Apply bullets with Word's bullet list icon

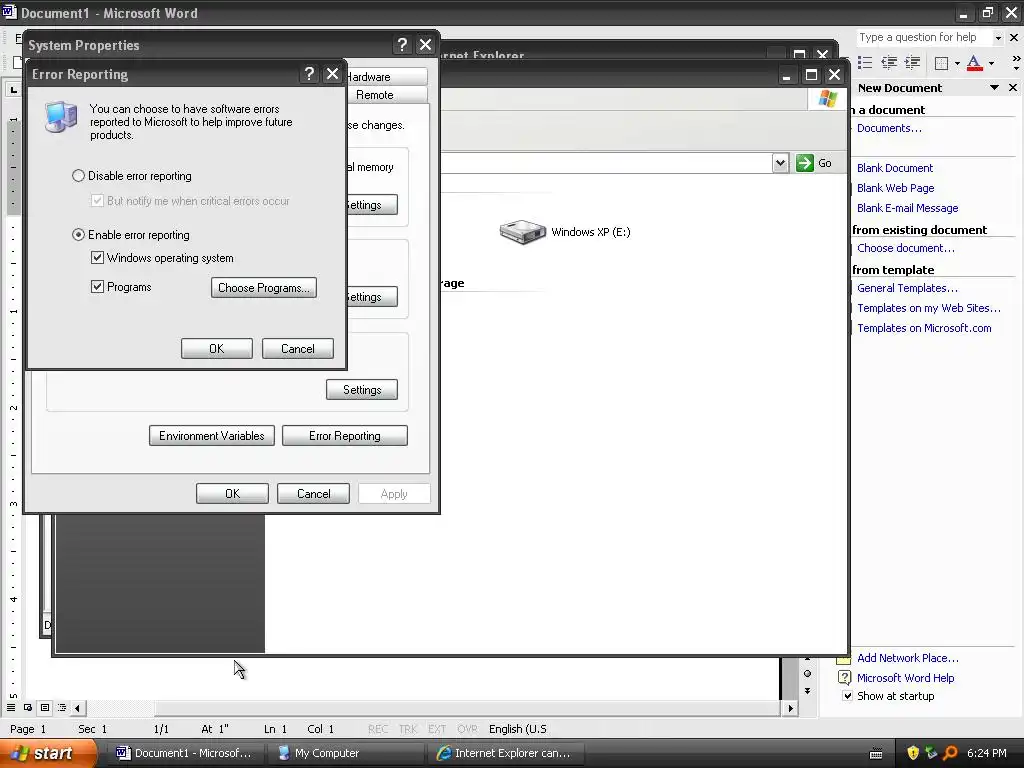click(x=865, y=63)
